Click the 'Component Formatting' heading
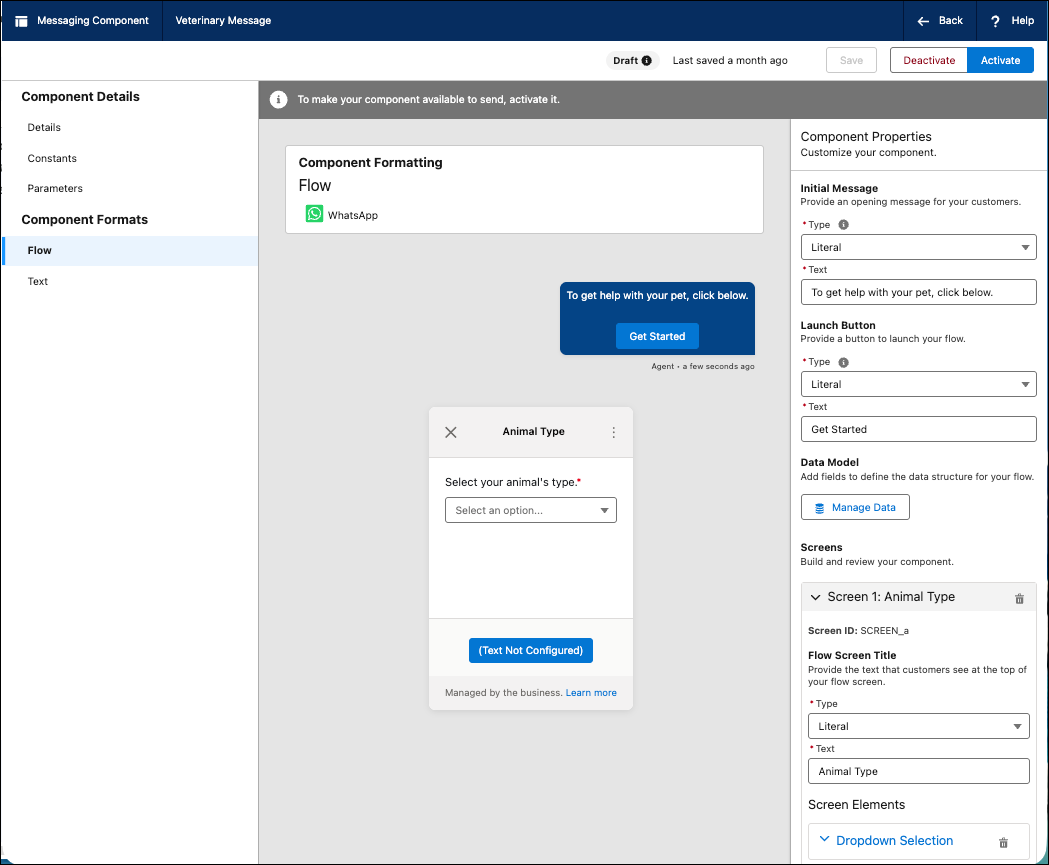The height and width of the screenshot is (865, 1049). pos(370,163)
